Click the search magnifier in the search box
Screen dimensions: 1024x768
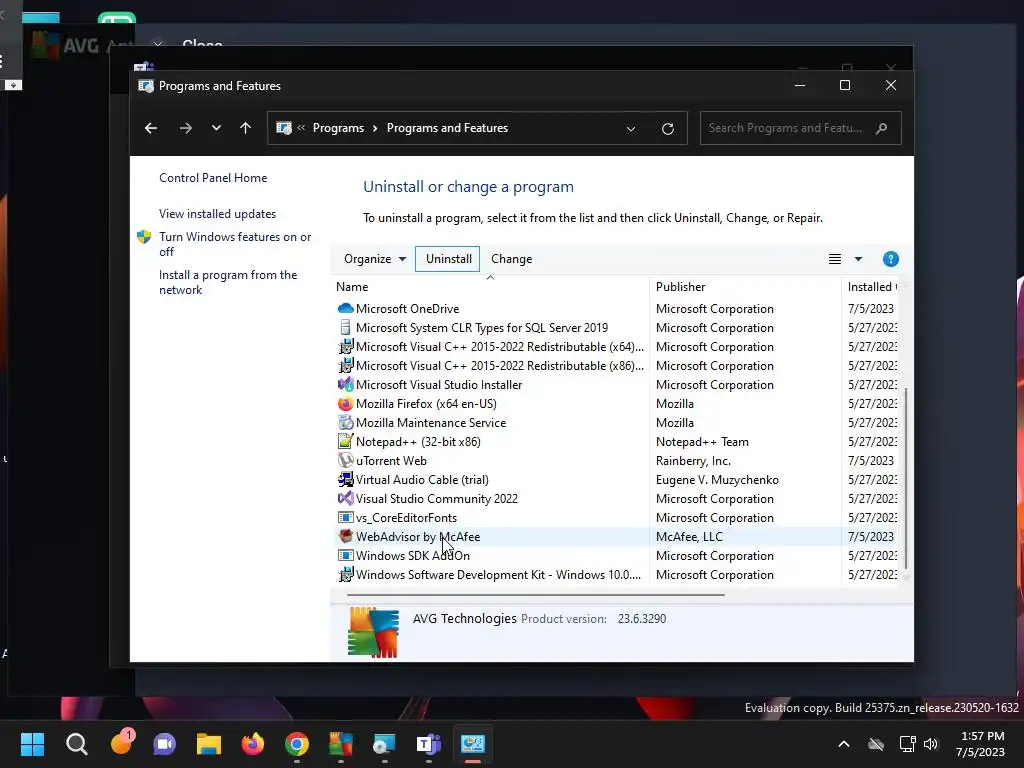(882, 128)
